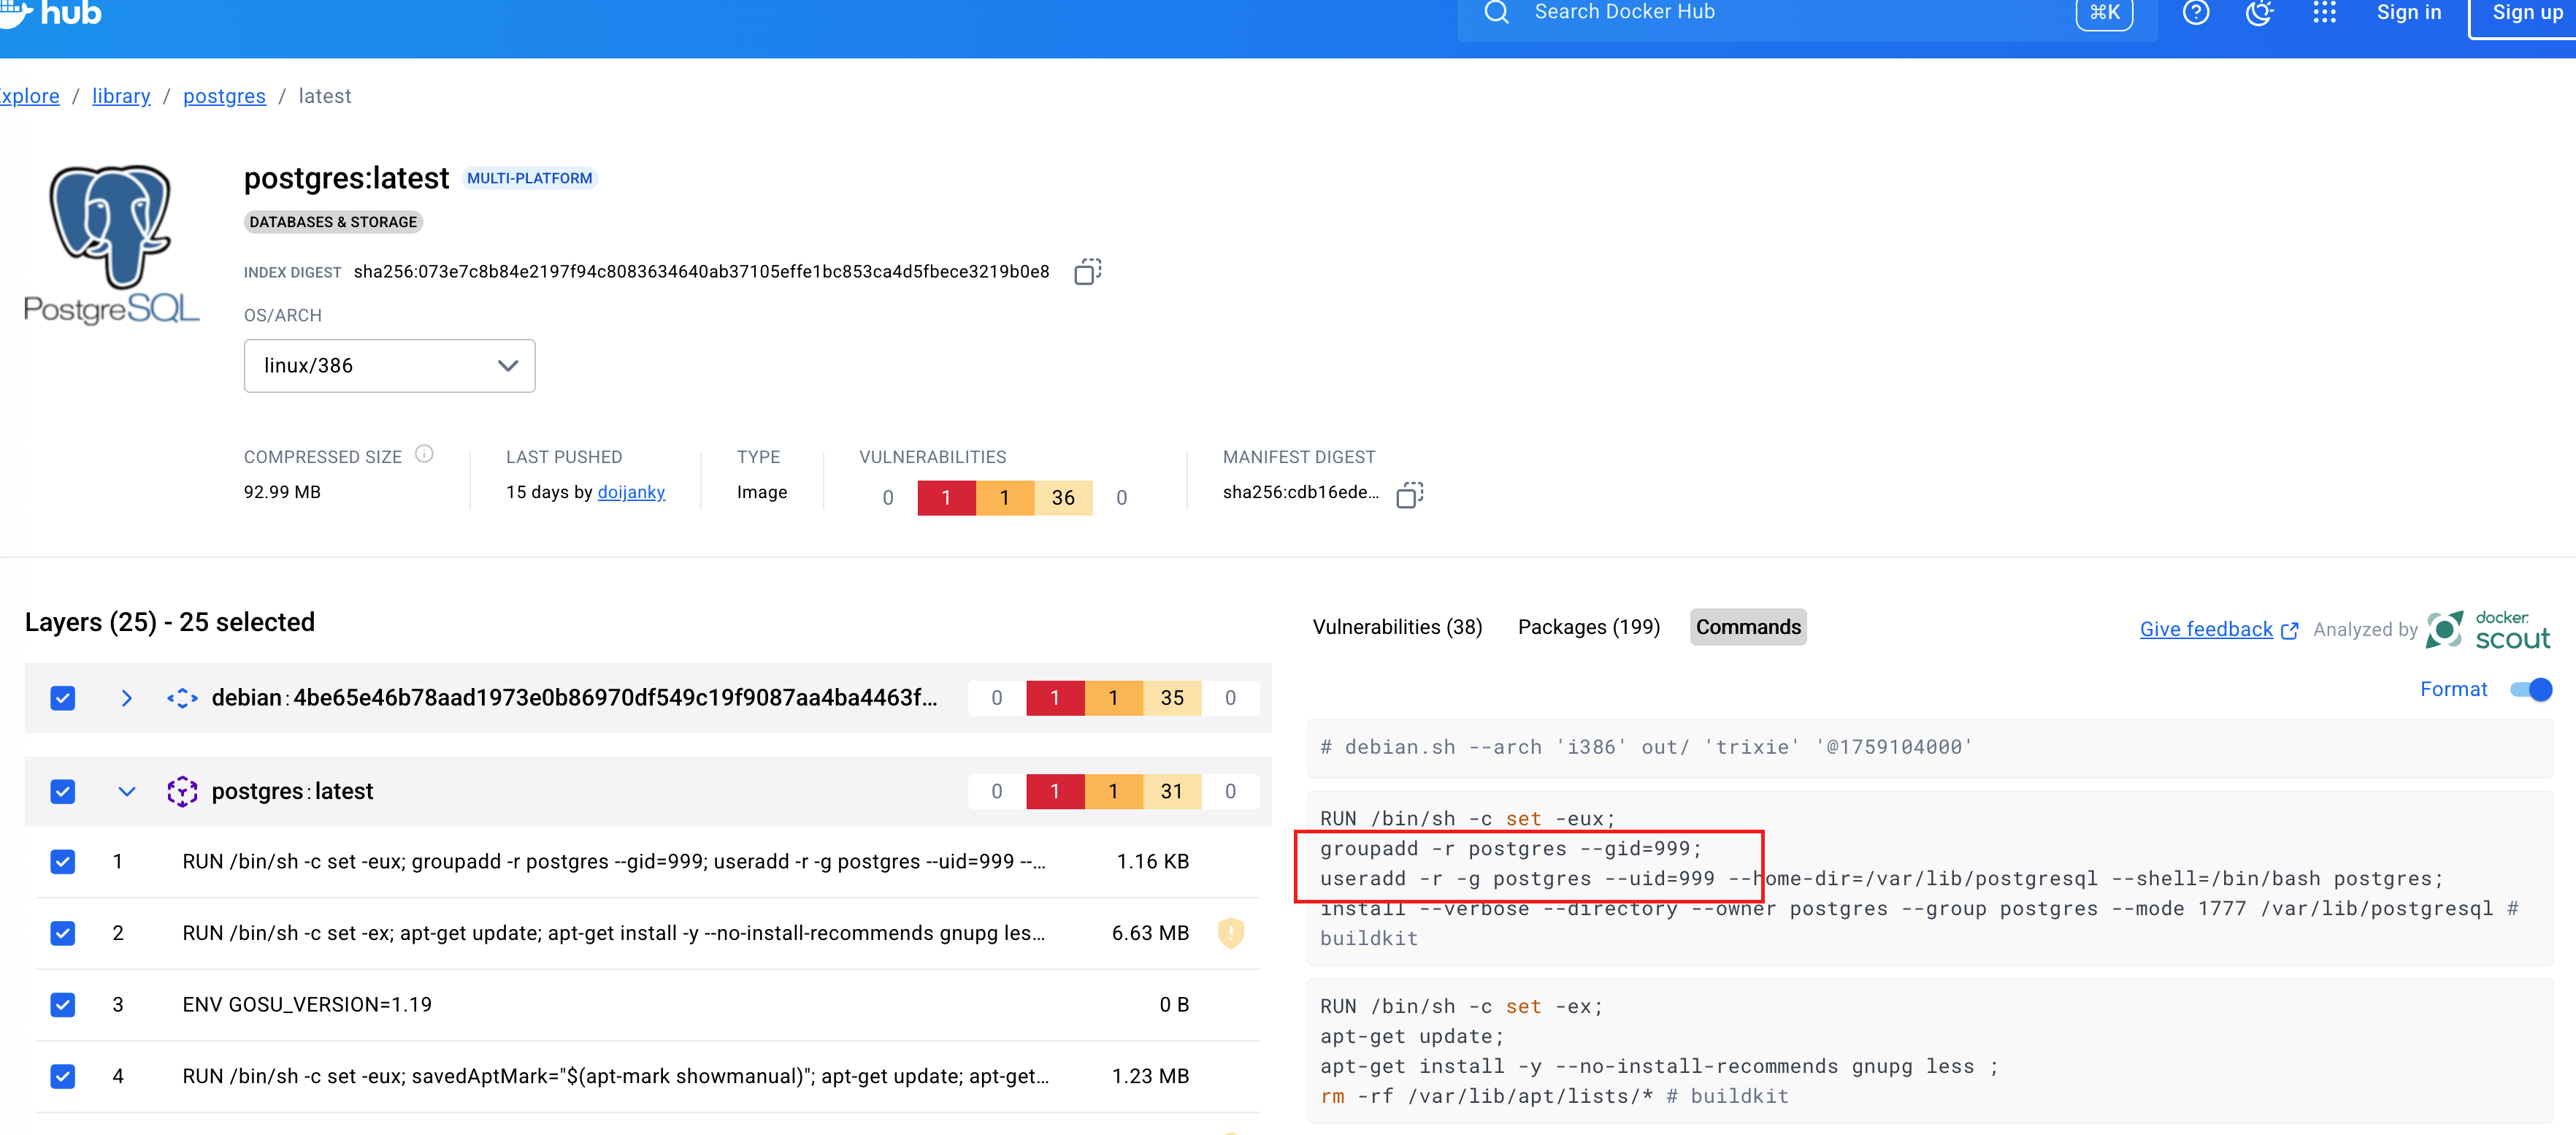Click the DATABASES & STORAGE category tag
The image size is (2576, 1135).
click(333, 222)
